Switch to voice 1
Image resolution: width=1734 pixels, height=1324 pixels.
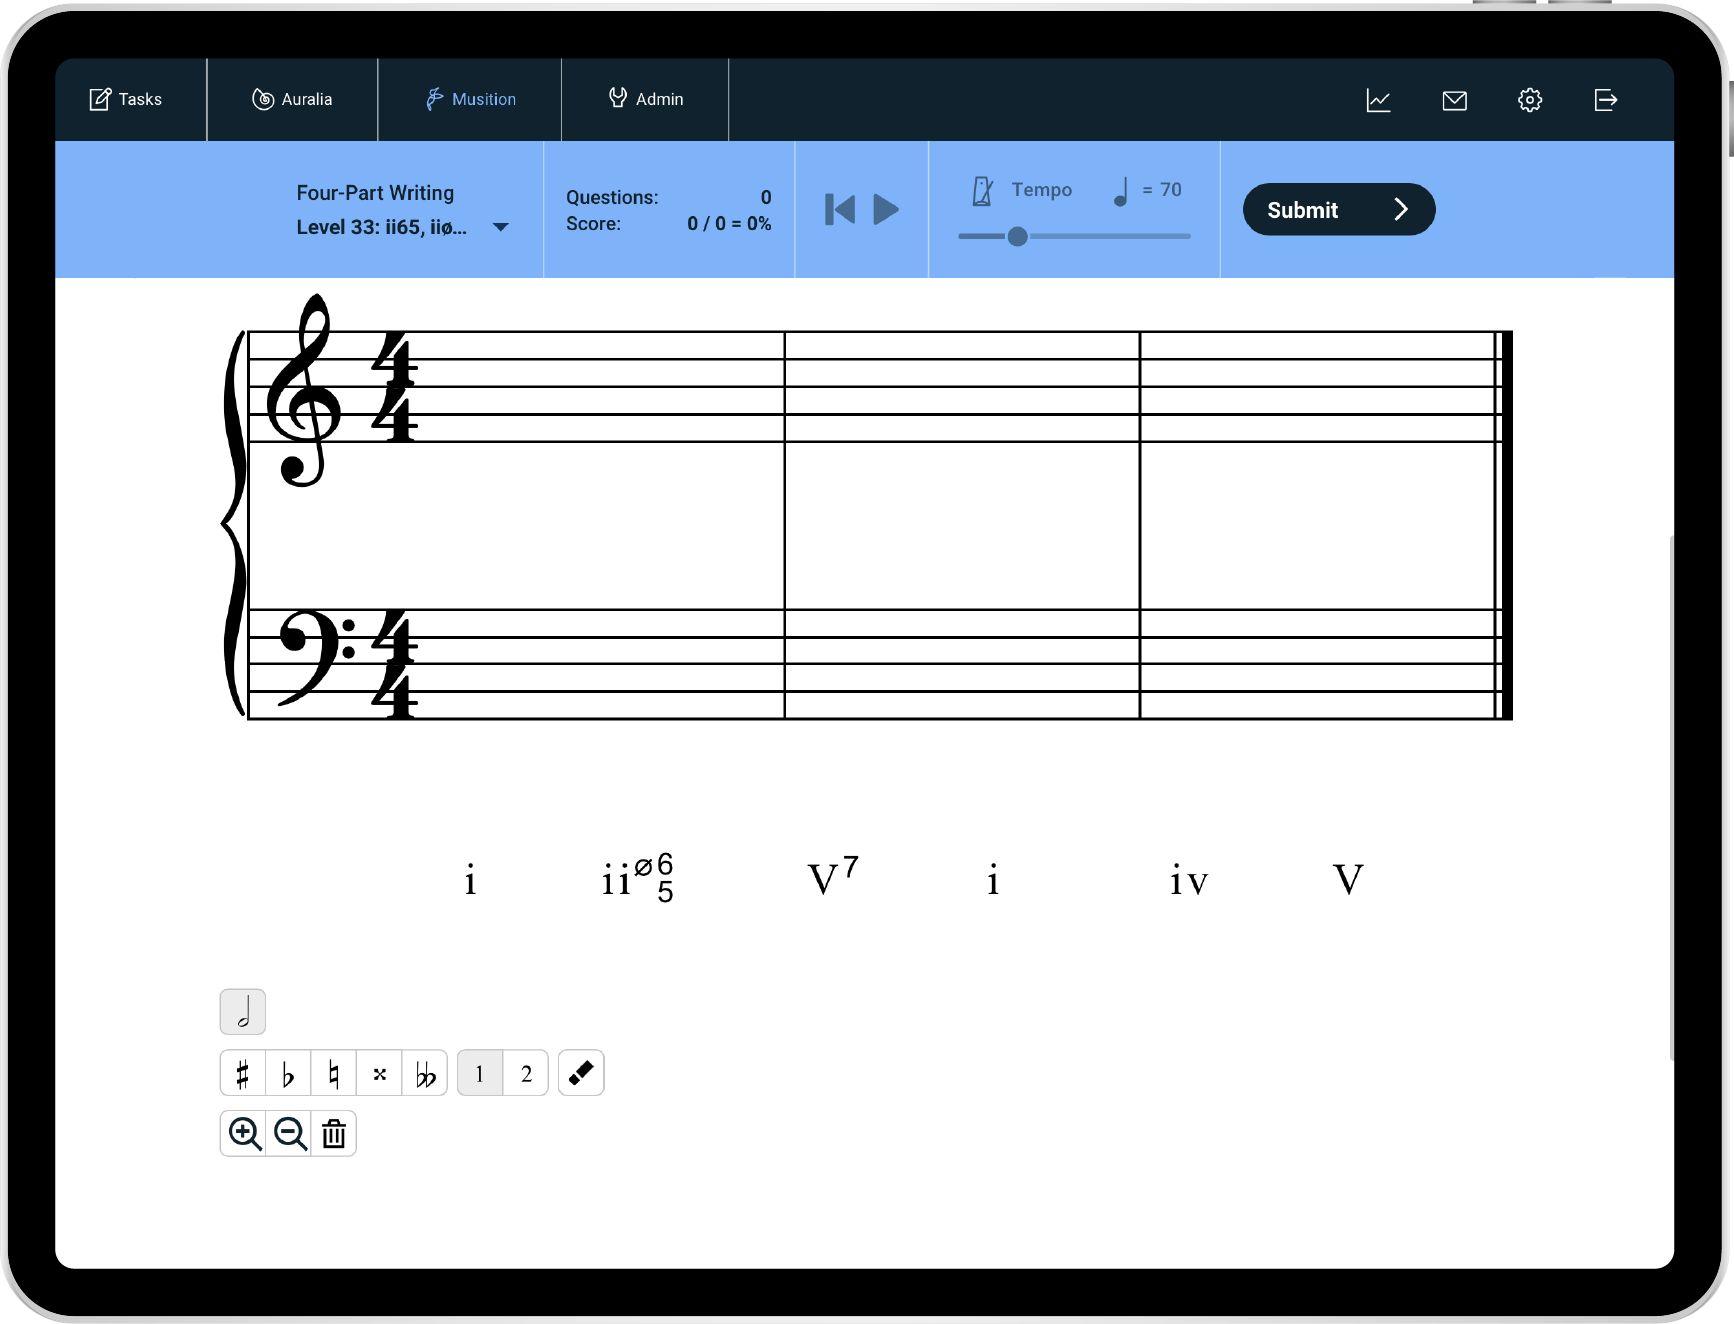[480, 1074]
